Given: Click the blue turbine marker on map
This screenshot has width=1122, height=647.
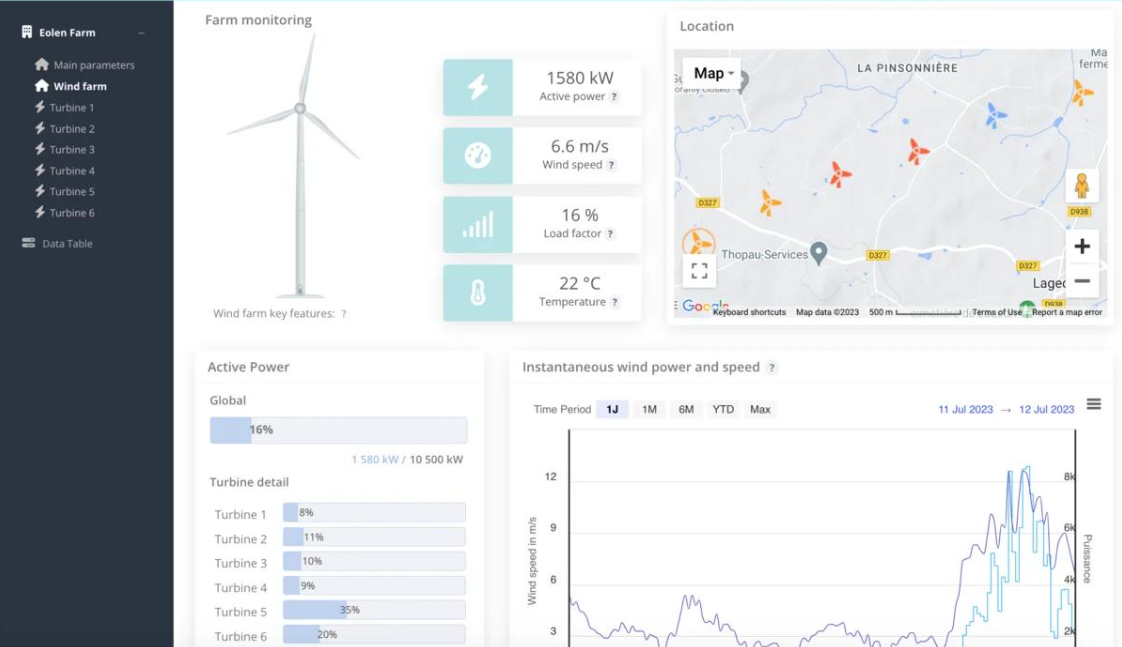Looking at the screenshot, I should point(994,115).
